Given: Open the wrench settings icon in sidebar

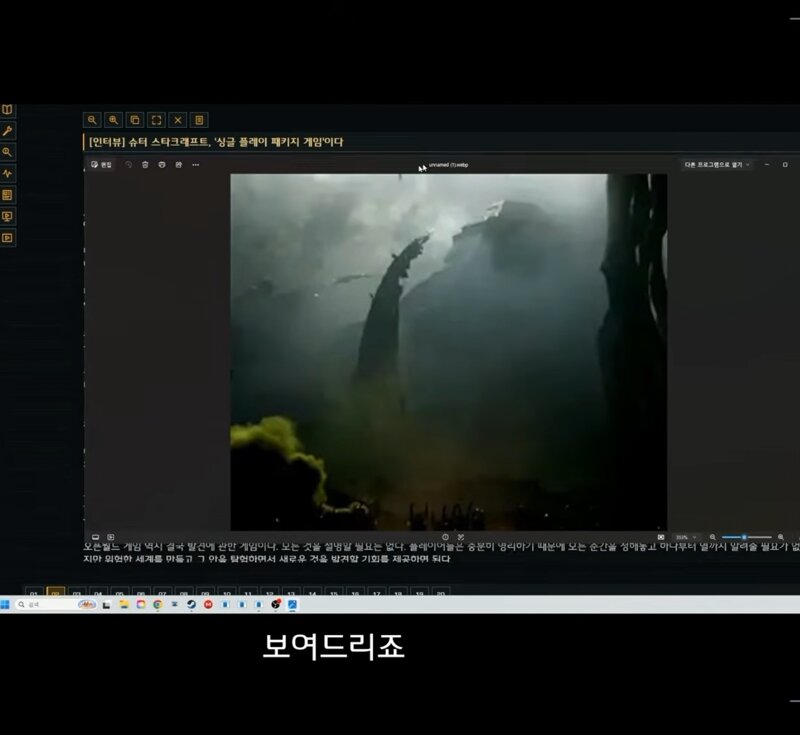Looking at the screenshot, I should (x=7, y=131).
